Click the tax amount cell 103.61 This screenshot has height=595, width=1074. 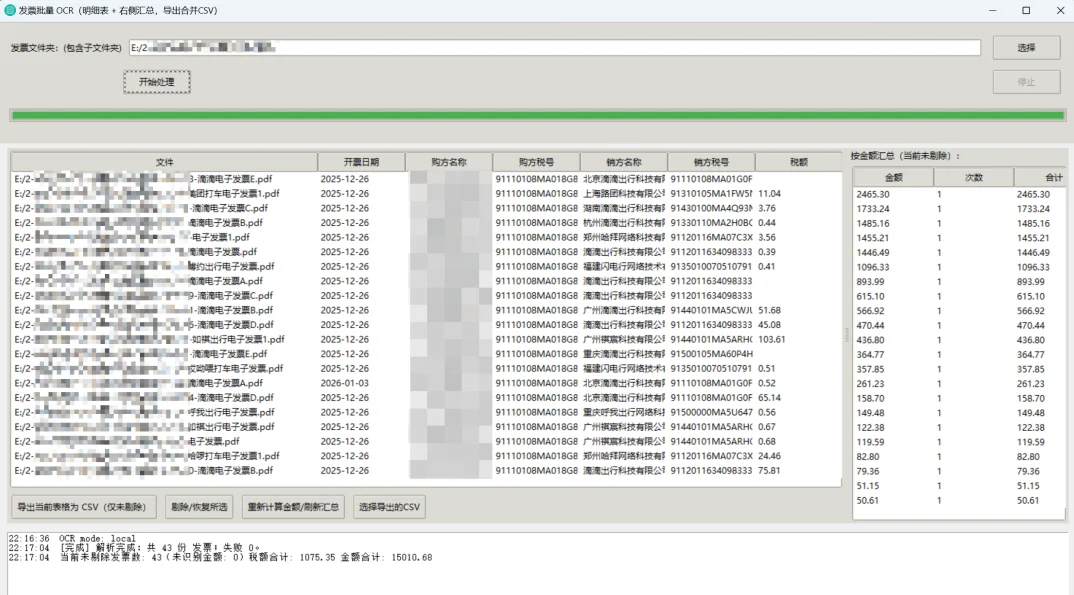[771, 340]
